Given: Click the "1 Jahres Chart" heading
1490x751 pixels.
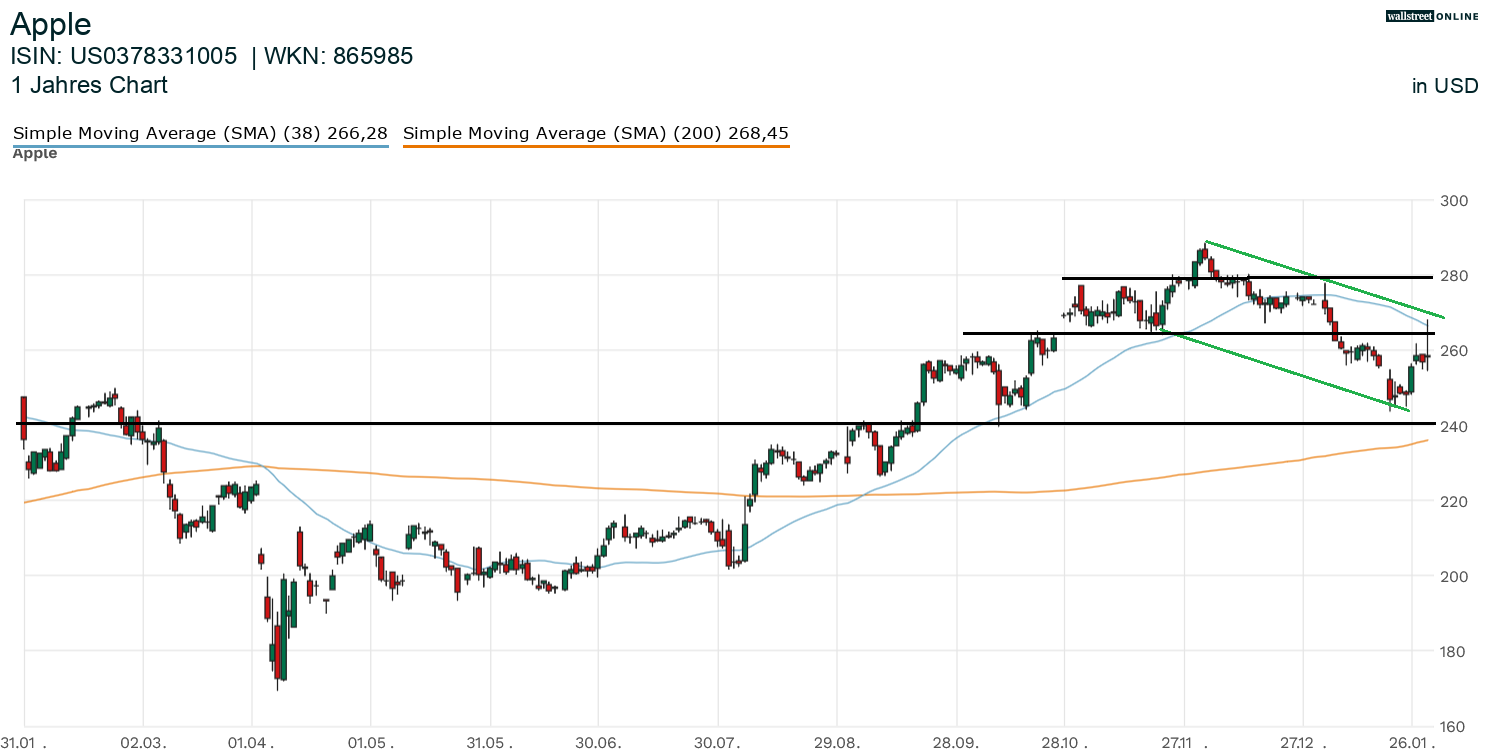Looking at the screenshot, I should coord(89,85).
